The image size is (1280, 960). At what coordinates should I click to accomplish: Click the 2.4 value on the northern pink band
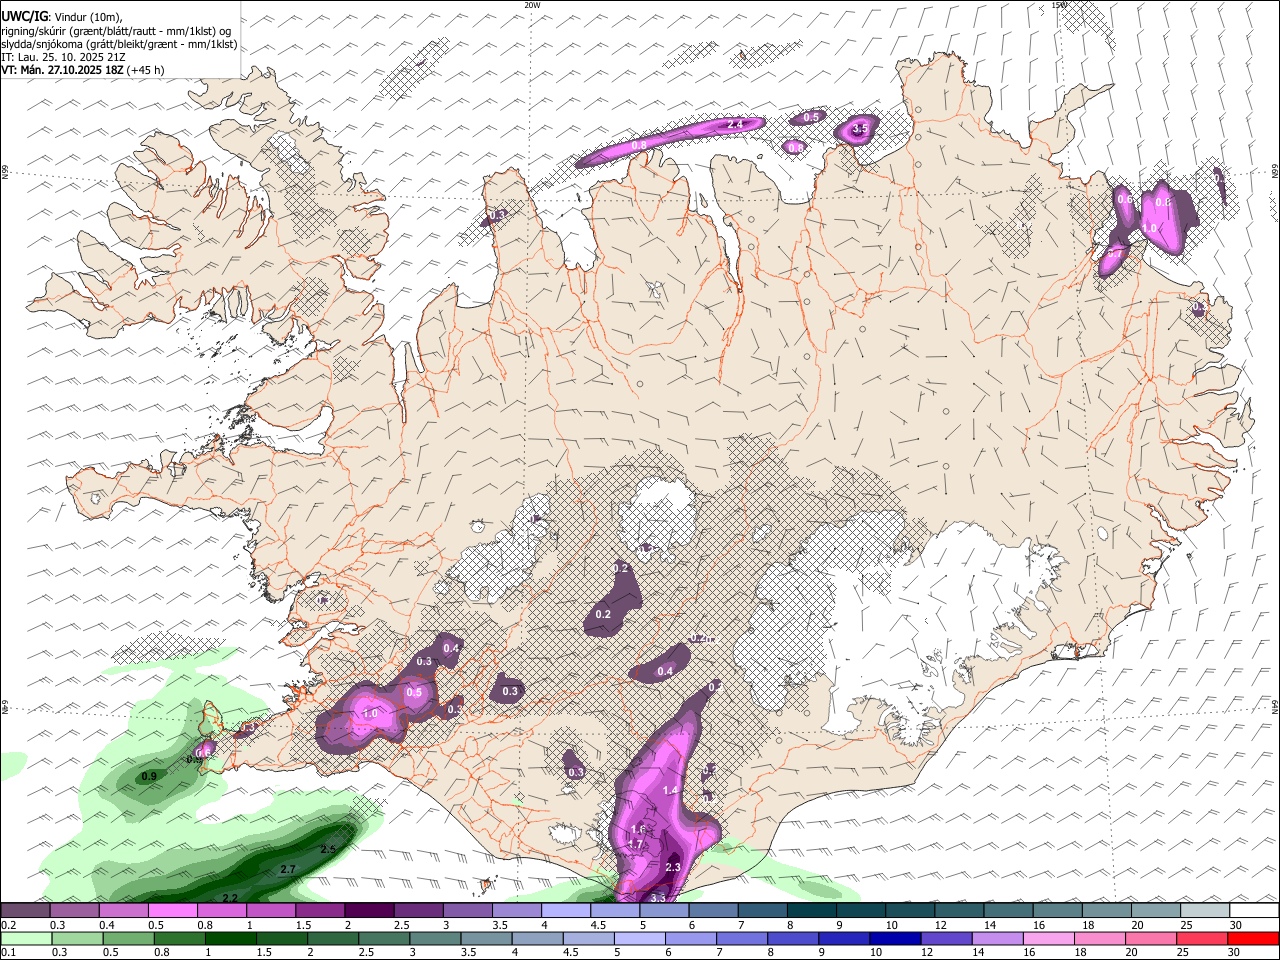click(x=735, y=124)
